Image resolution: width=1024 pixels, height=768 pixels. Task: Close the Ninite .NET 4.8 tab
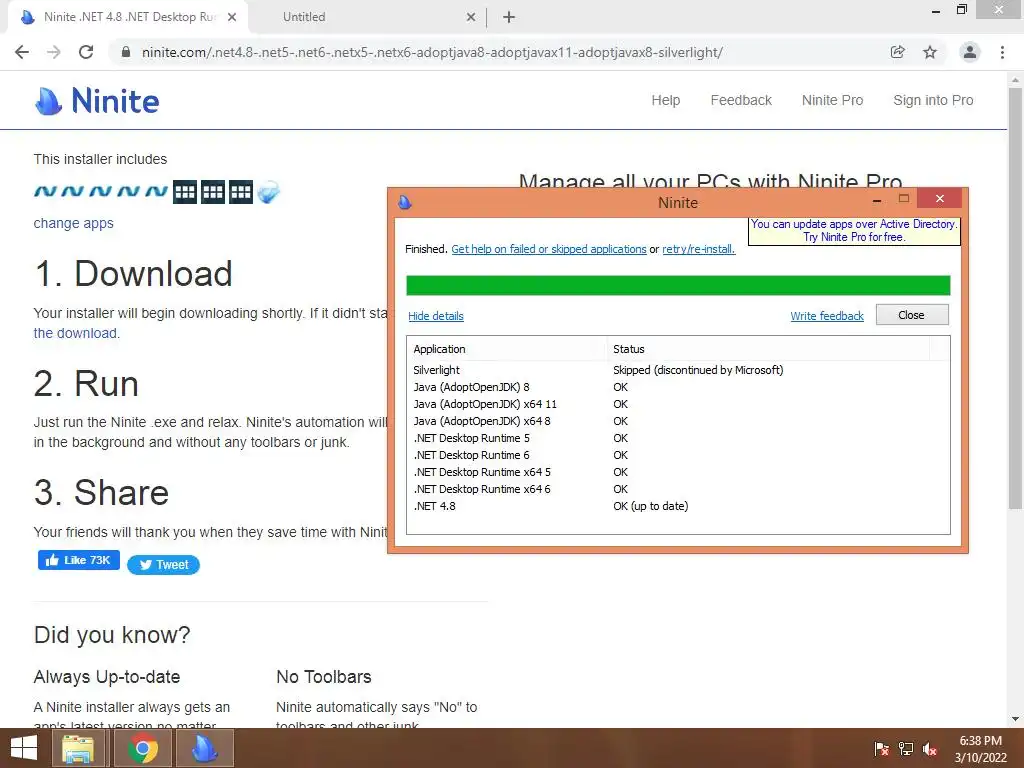point(232,17)
